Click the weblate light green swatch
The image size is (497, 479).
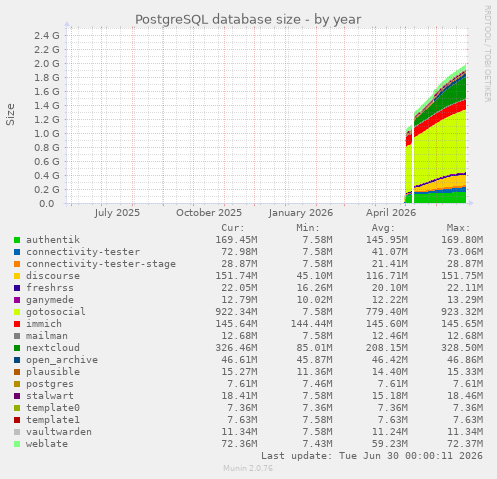[x=17, y=444]
